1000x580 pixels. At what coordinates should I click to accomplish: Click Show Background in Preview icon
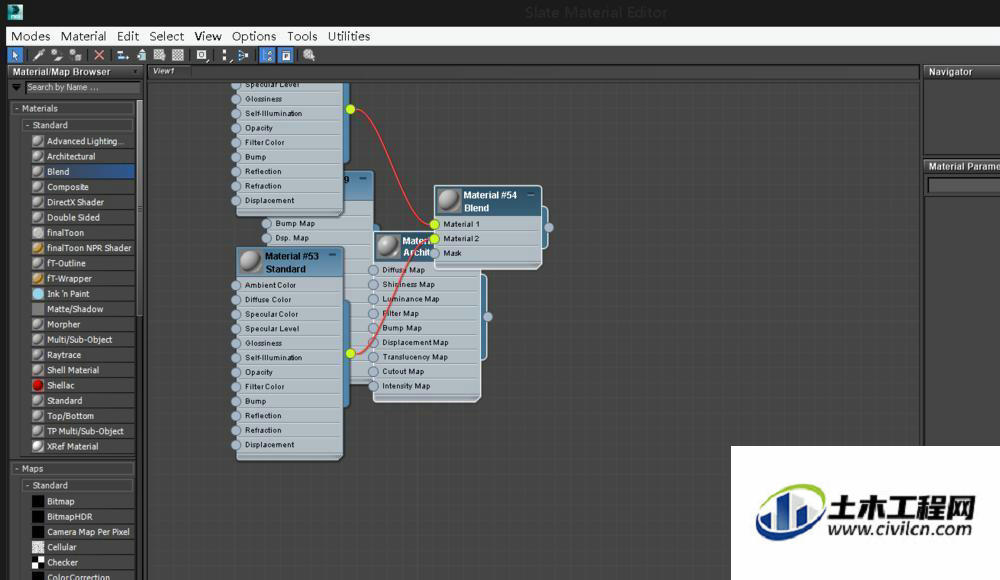tap(178, 56)
